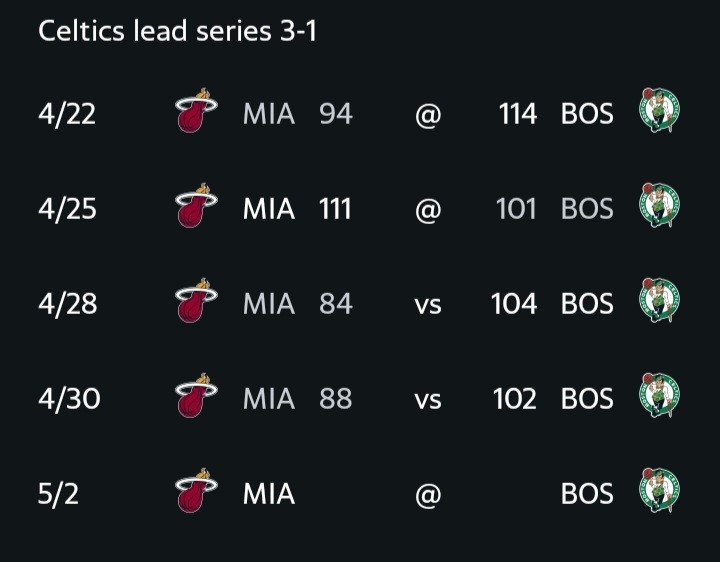Select the BOS 114 score on 4/22
720x562 pixels.
tap(518, 114)
